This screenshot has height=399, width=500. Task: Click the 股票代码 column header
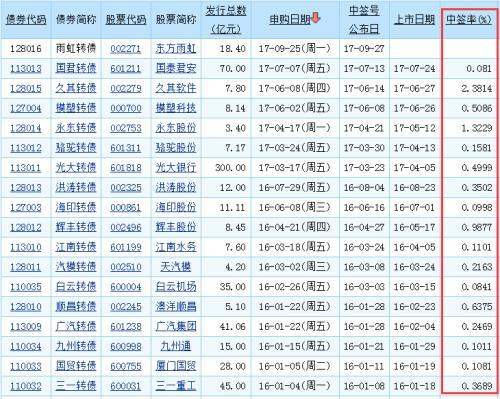tap(126, 20)
